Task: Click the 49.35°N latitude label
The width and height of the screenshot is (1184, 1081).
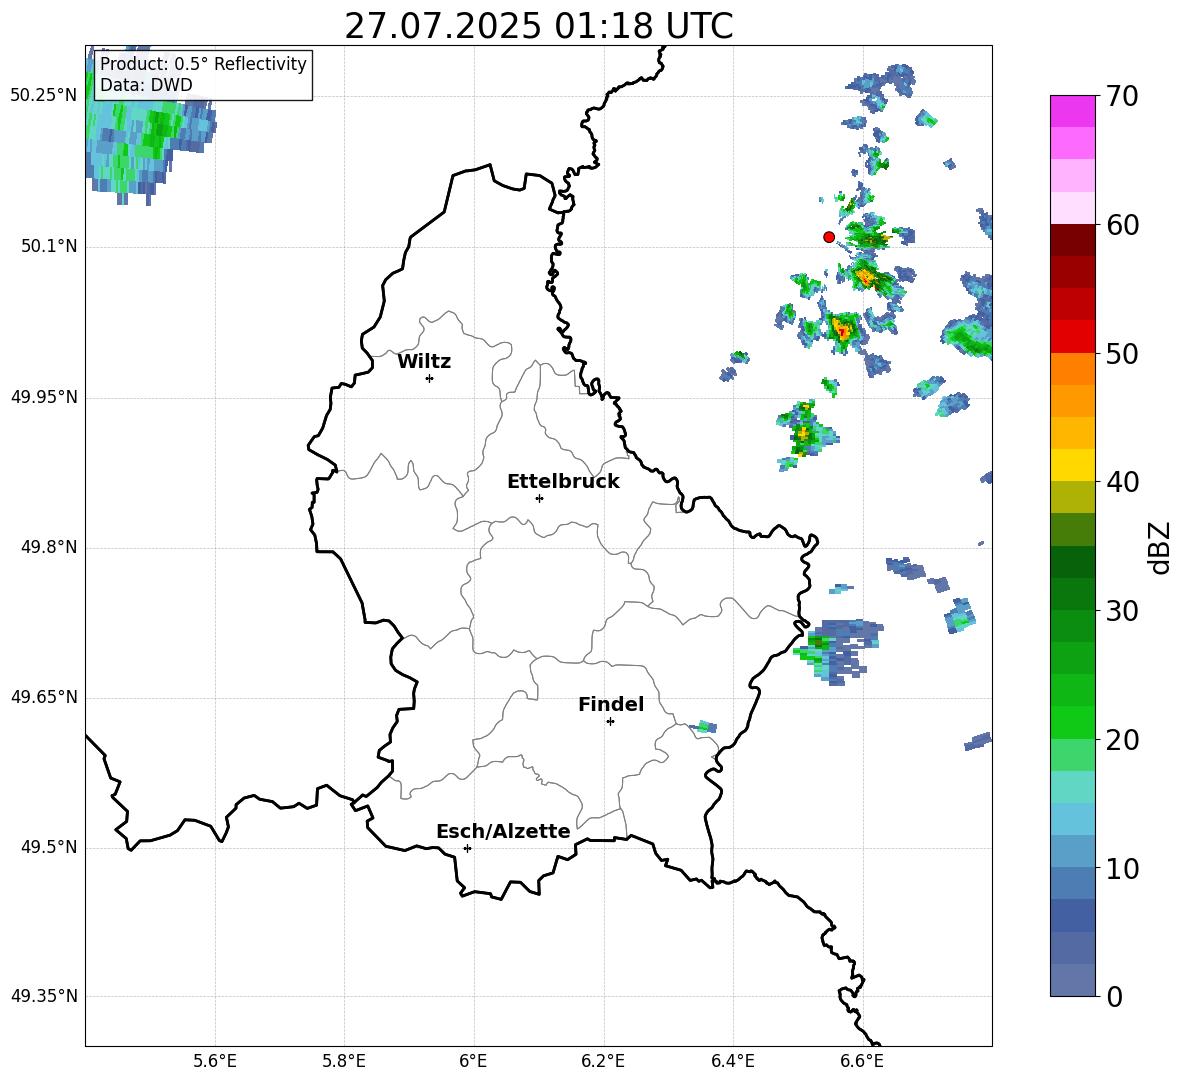Action: coord(44,996)
